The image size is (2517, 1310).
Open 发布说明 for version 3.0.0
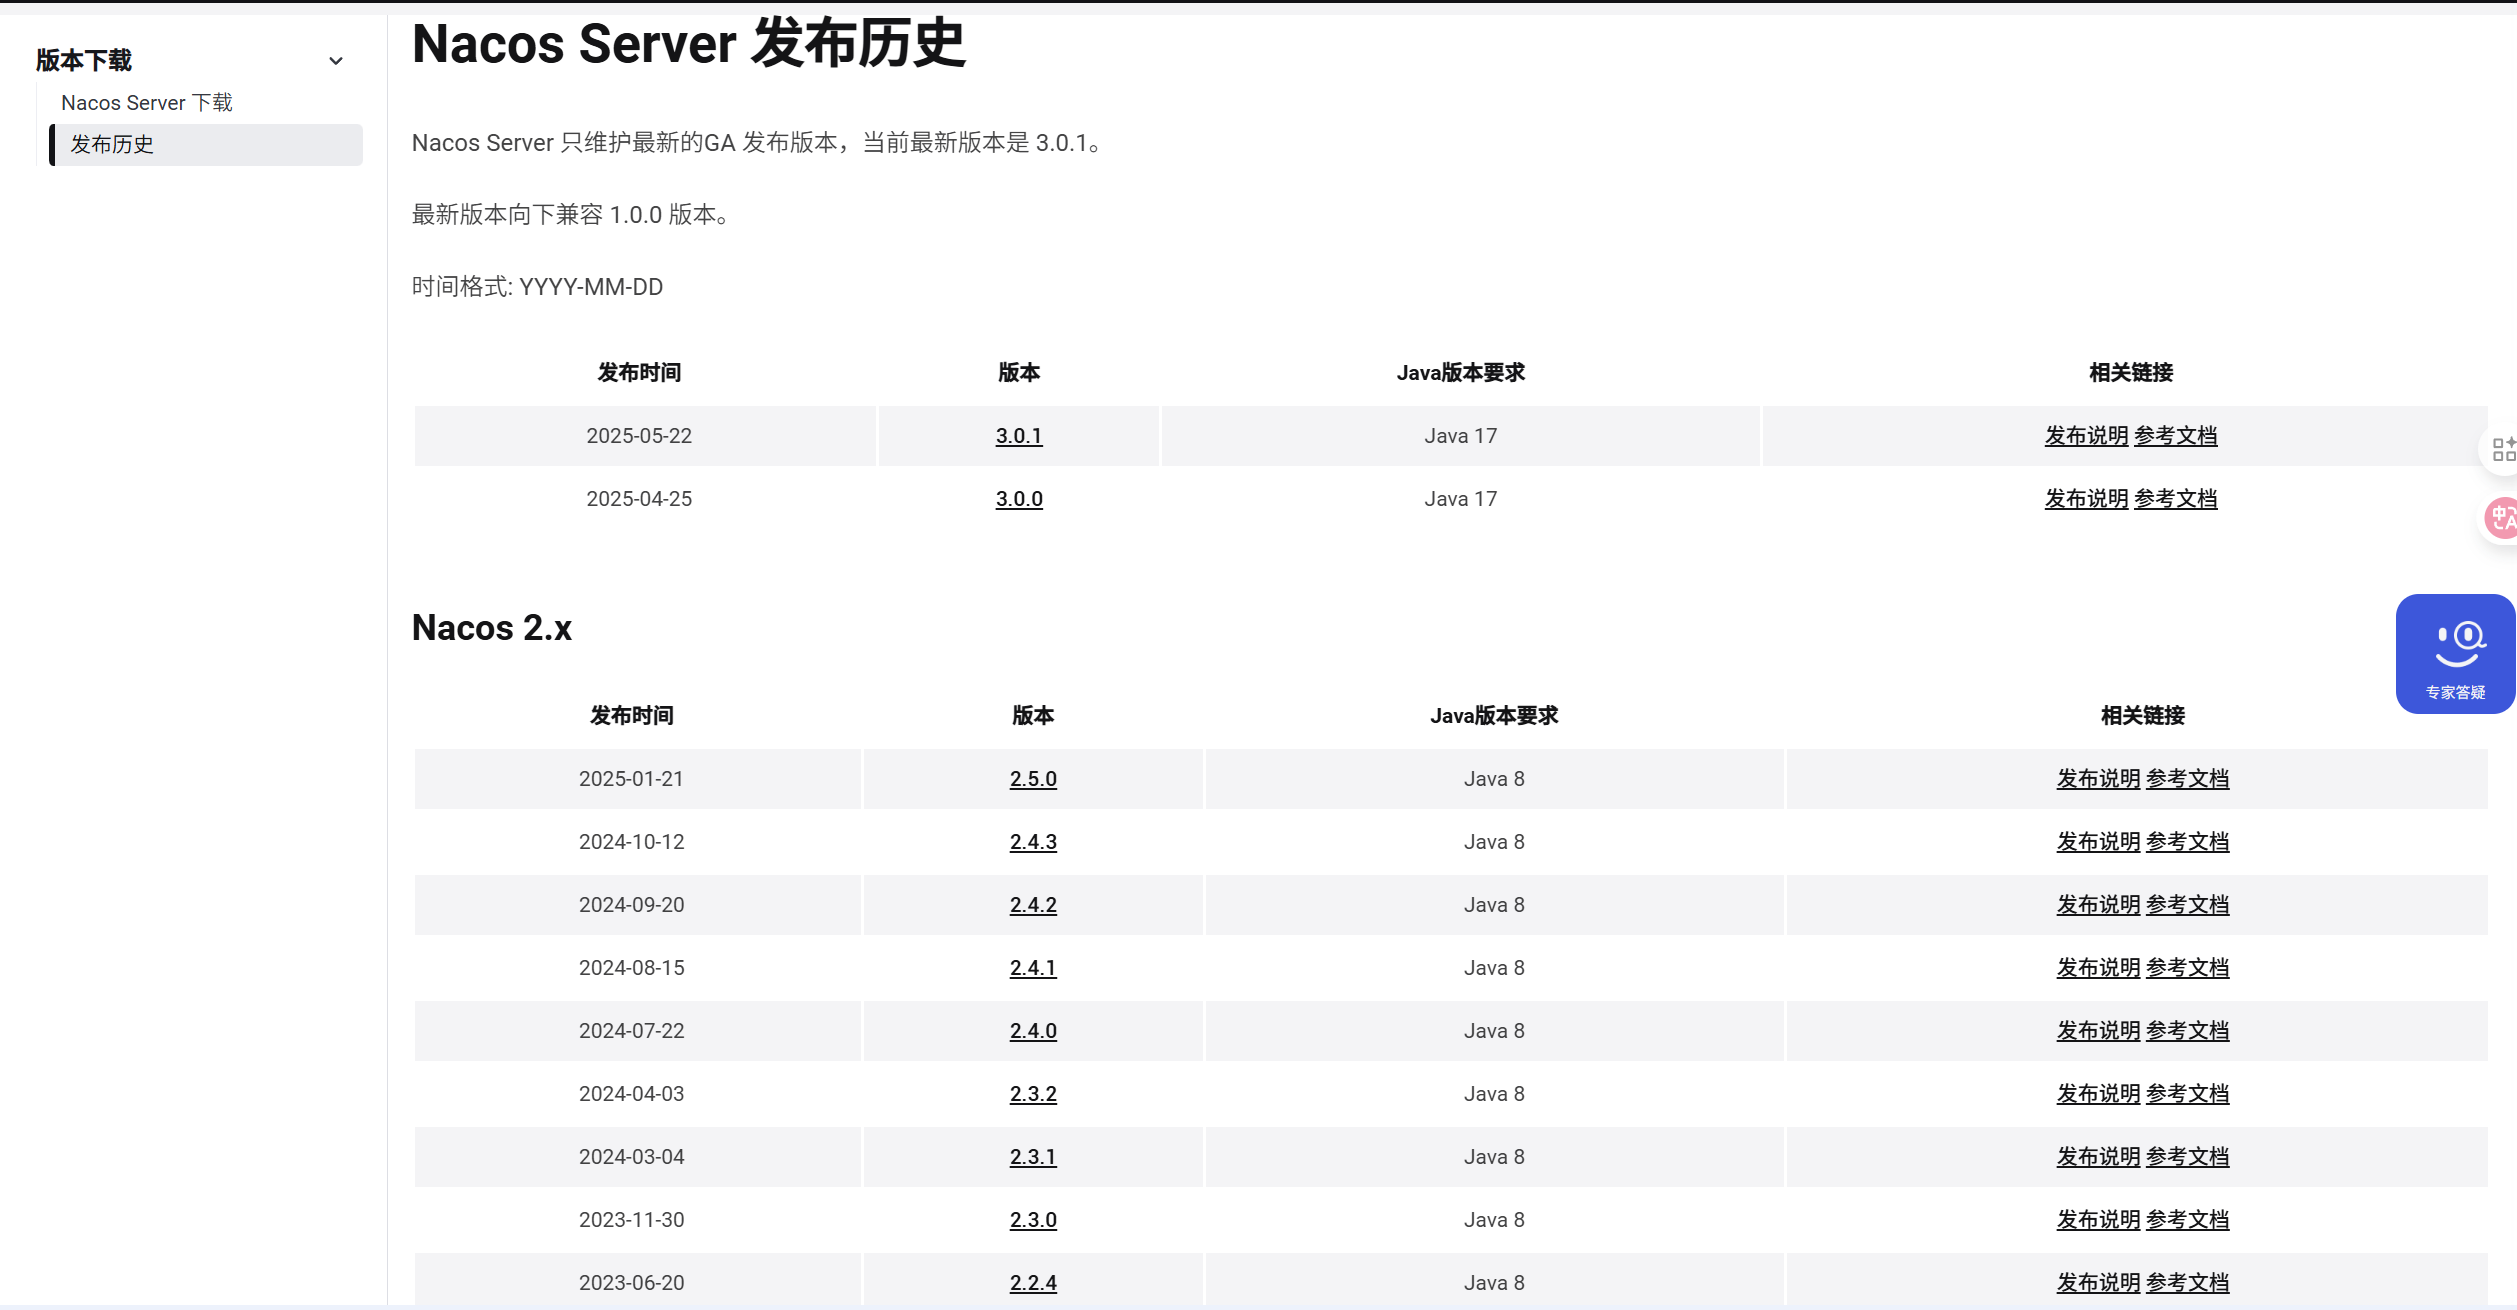pyautogui.click(x=2086, y=499)
